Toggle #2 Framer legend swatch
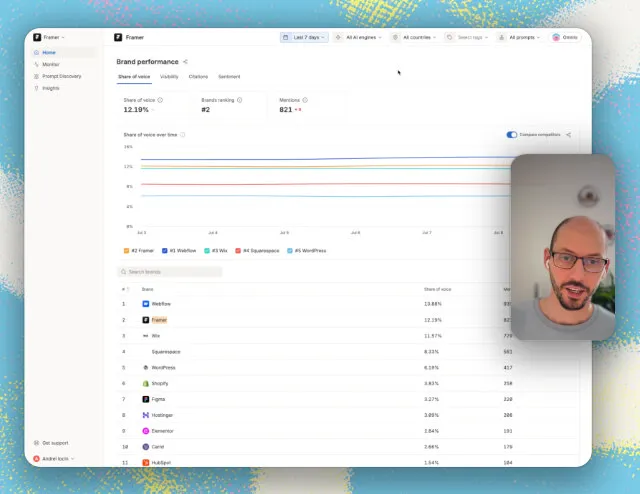The height and width of the screenshot is (494, 640). [x=127, y=251]
